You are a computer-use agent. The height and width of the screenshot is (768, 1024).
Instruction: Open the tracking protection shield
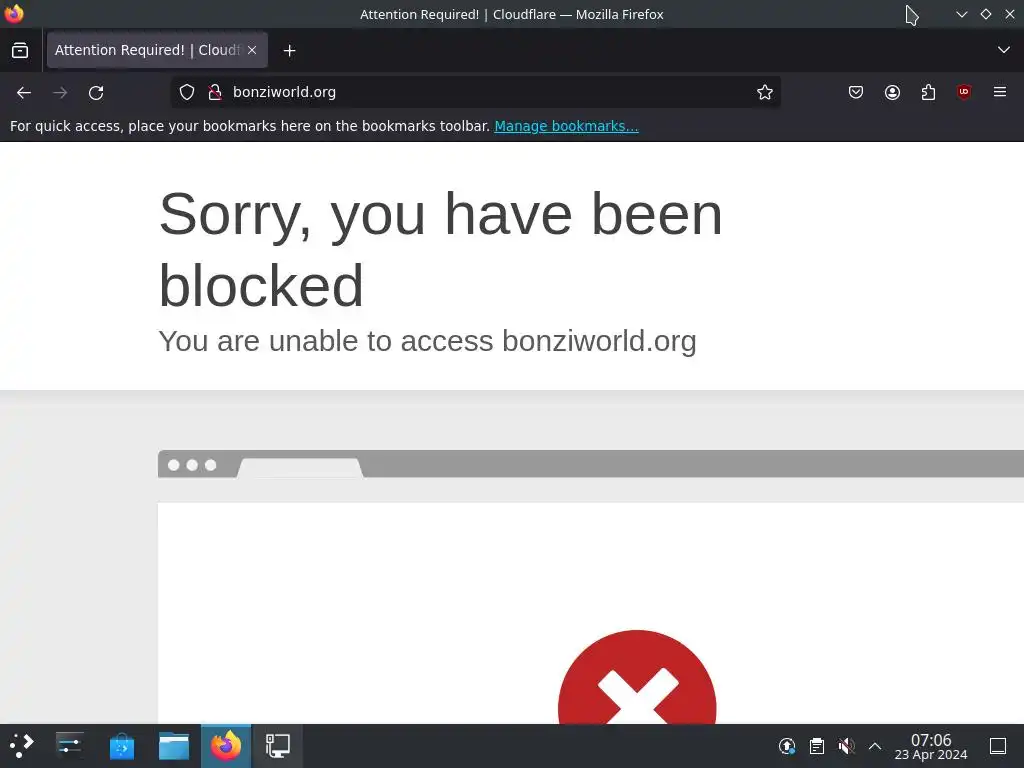coord(187,92)
